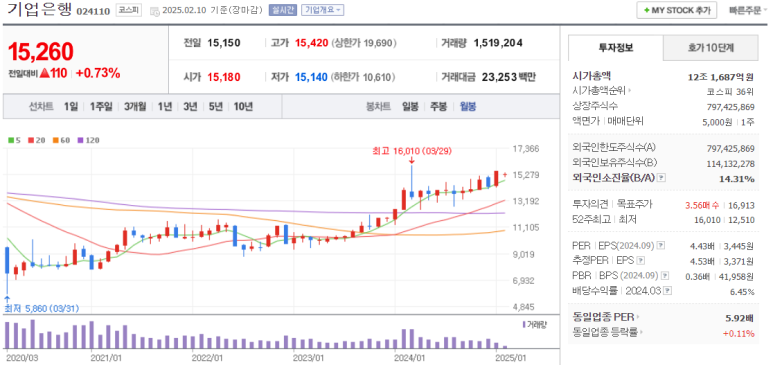773x365 pixels.
Task: Click the 외국인보유주식수 value 114,132,278
Action: (x=730, y=163)
